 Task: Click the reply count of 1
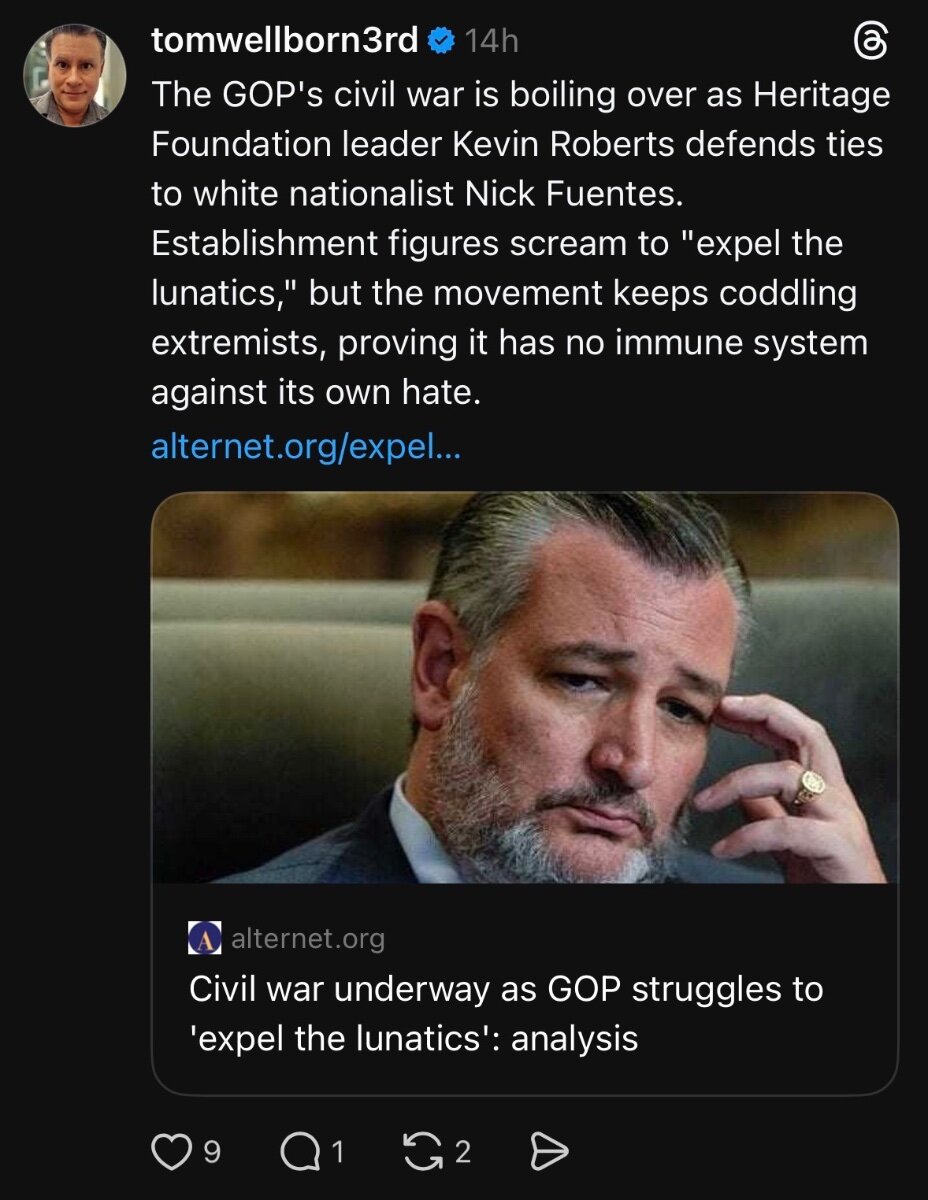(x=337, y=1153)
